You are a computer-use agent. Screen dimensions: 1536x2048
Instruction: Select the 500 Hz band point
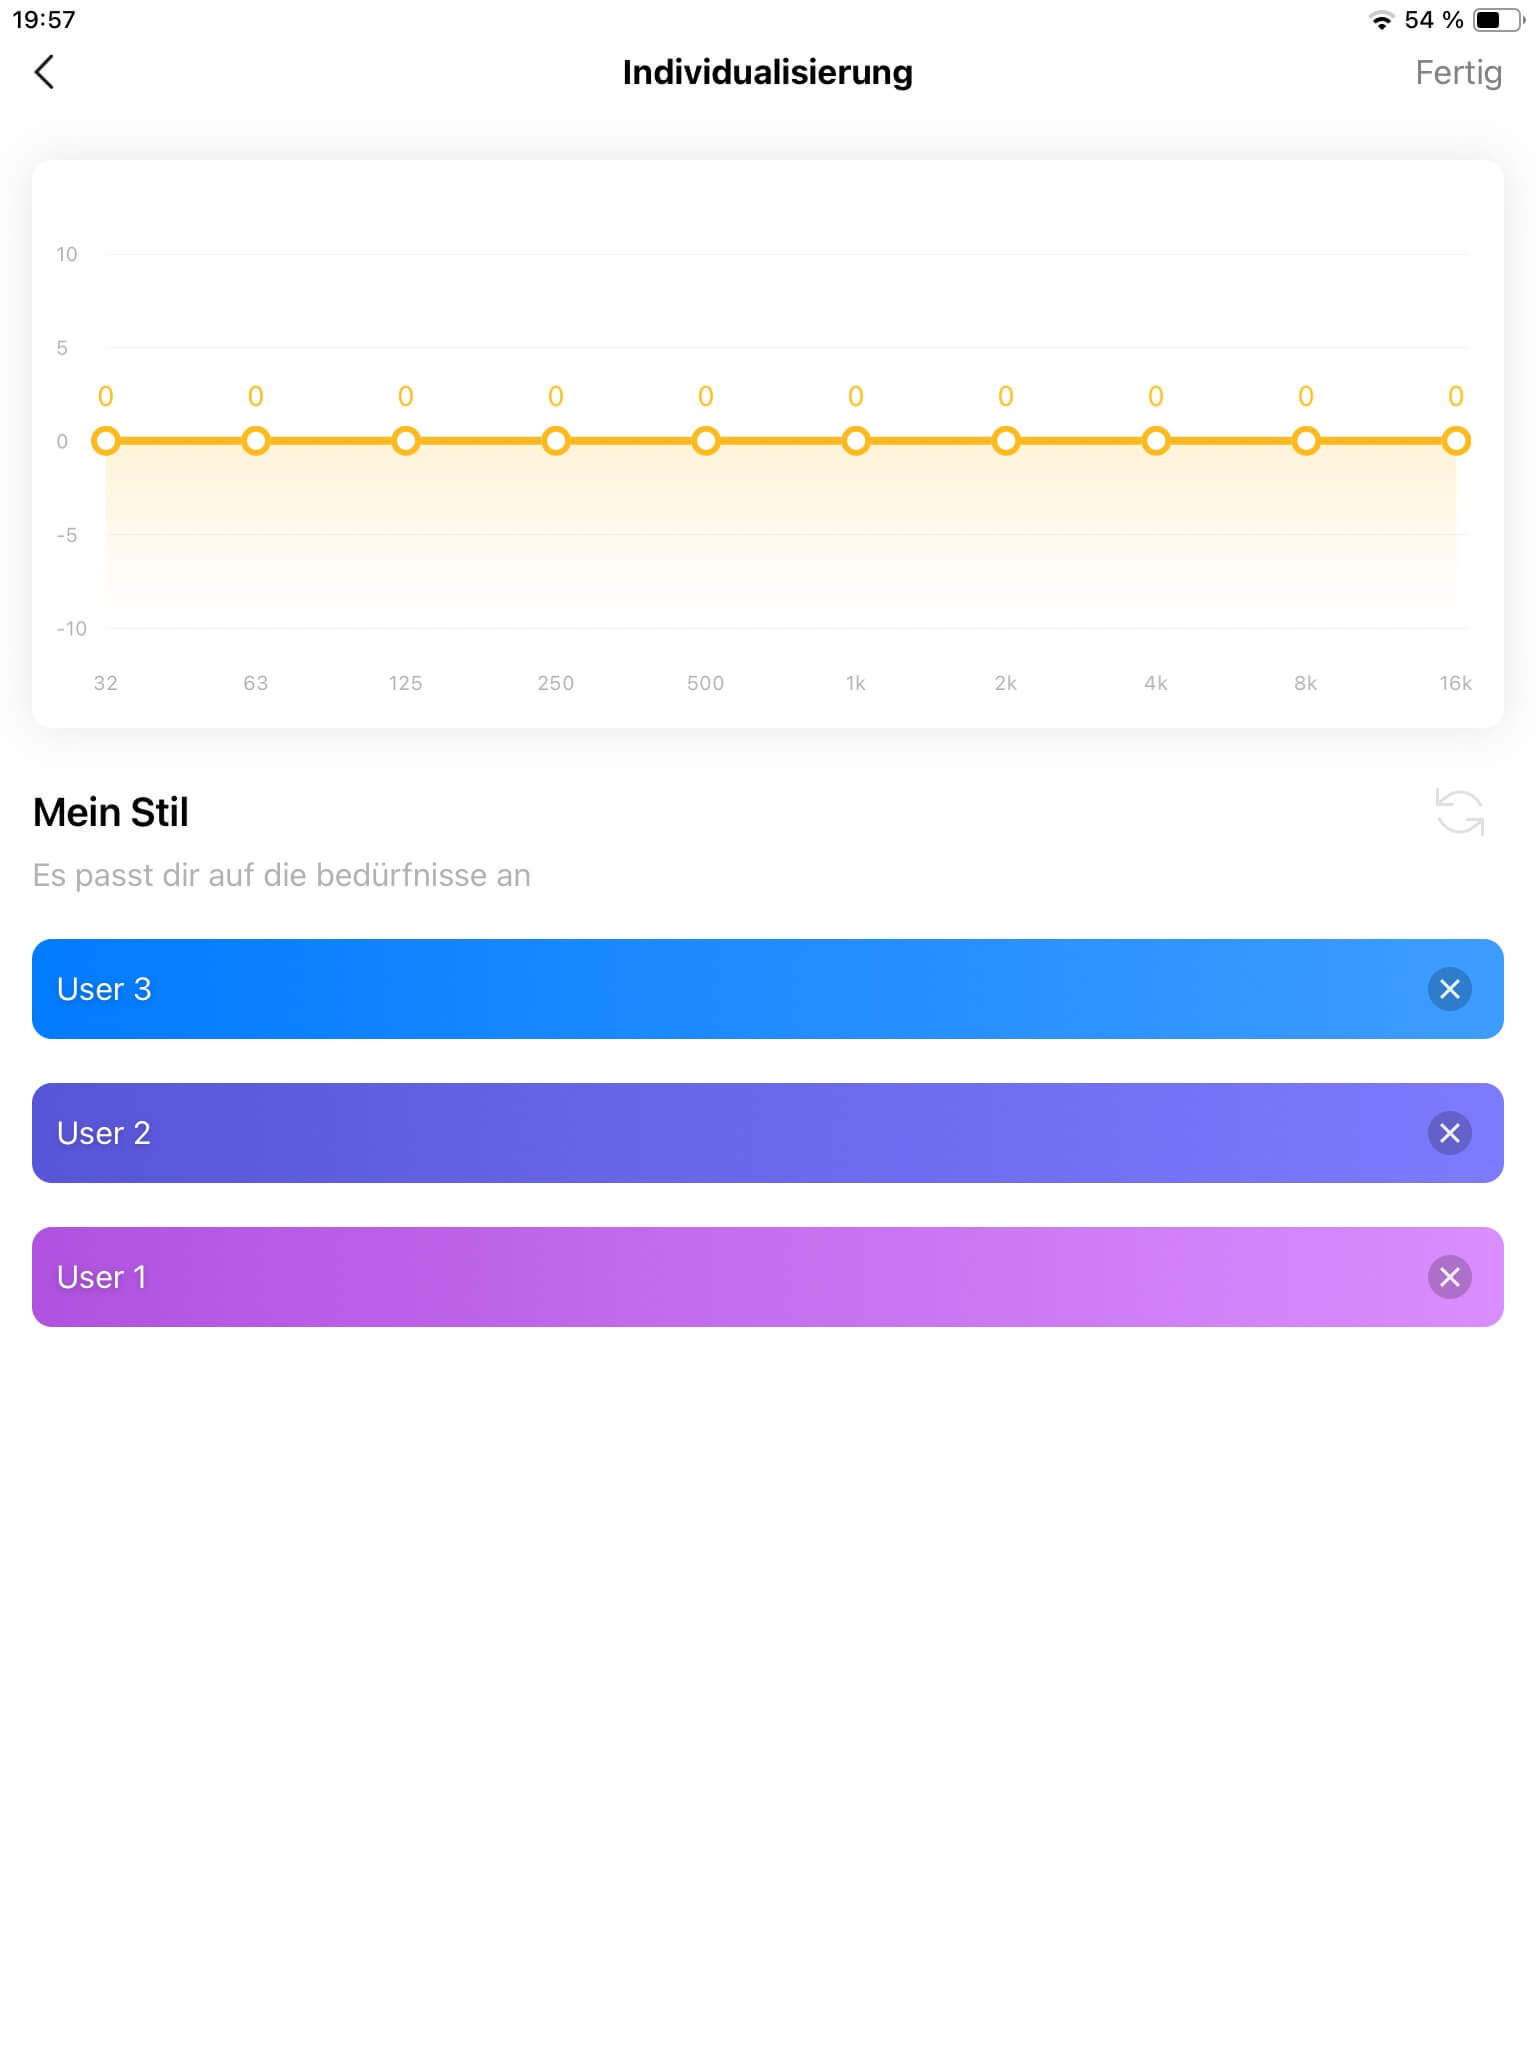click(x=706, y=441)
